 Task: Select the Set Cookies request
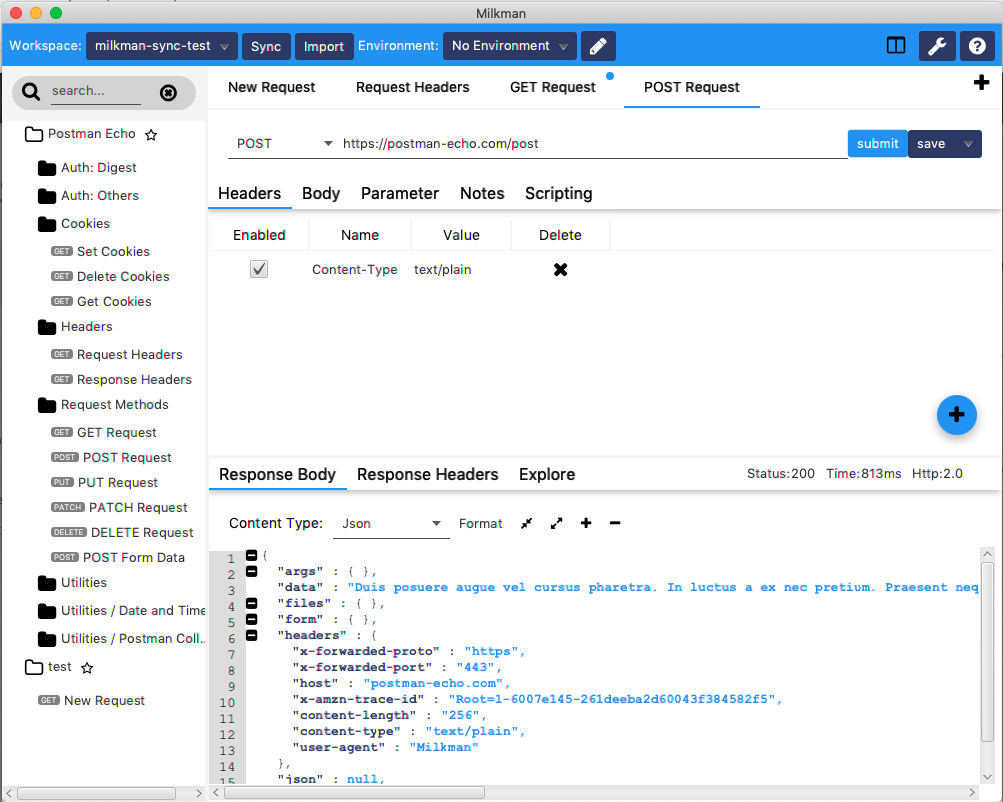(100, 252)
